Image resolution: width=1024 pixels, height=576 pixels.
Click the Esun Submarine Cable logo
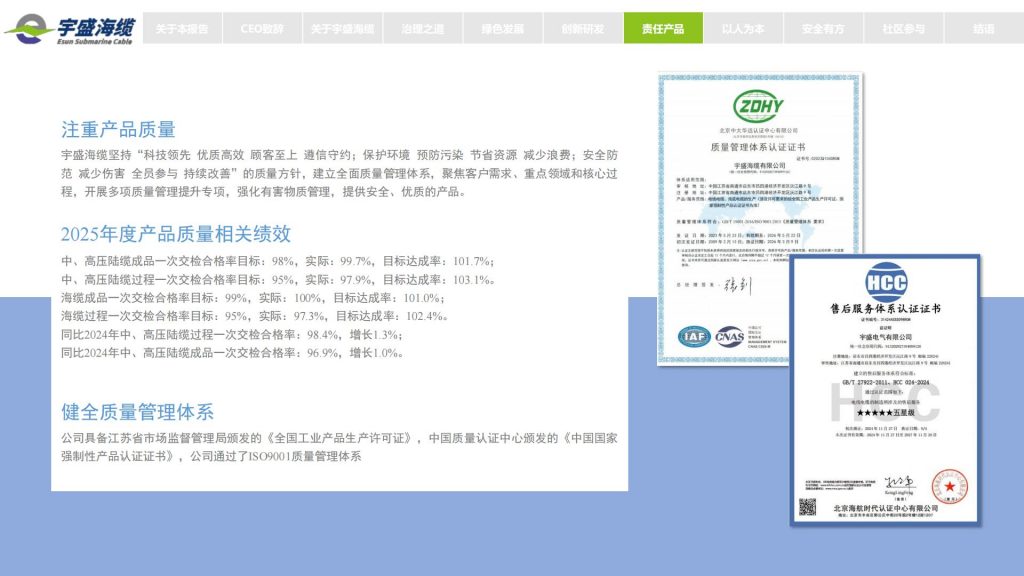(x=68, y=29)
